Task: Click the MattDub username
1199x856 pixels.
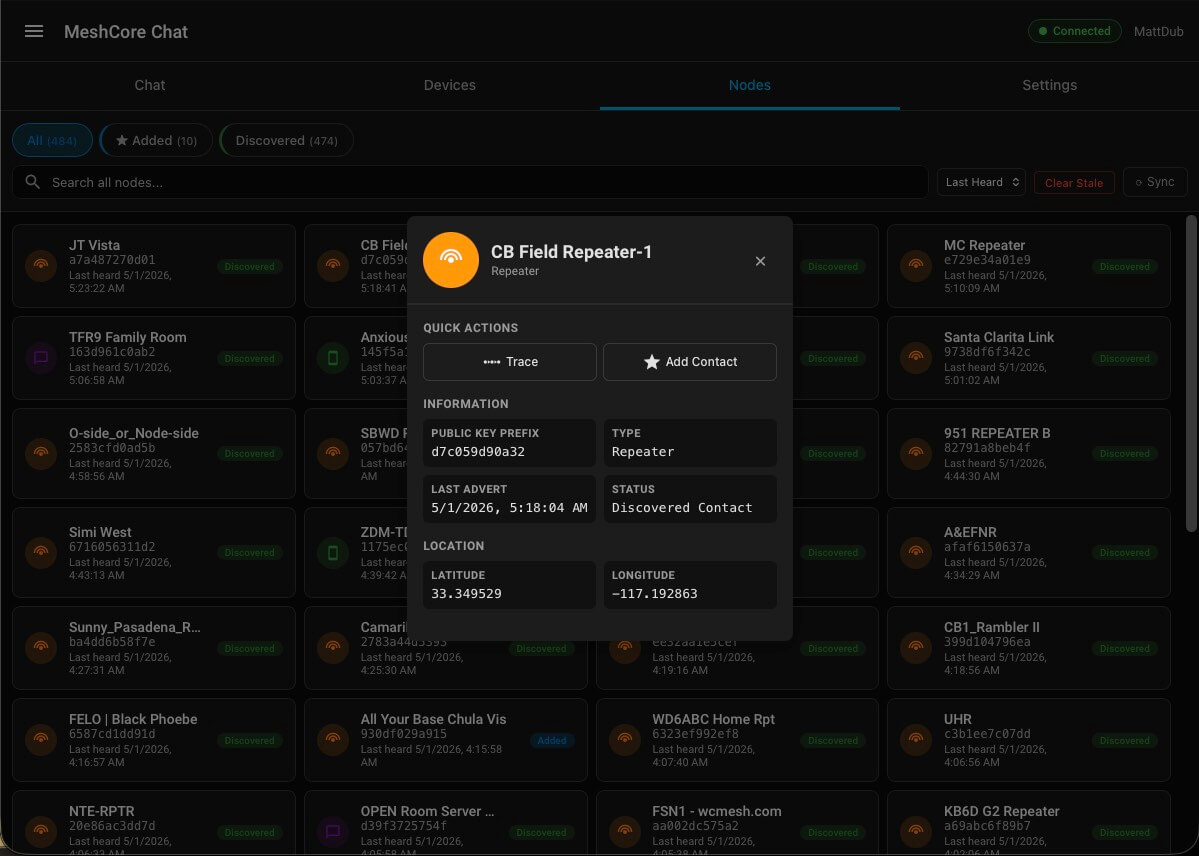Action: (1158, 31)
